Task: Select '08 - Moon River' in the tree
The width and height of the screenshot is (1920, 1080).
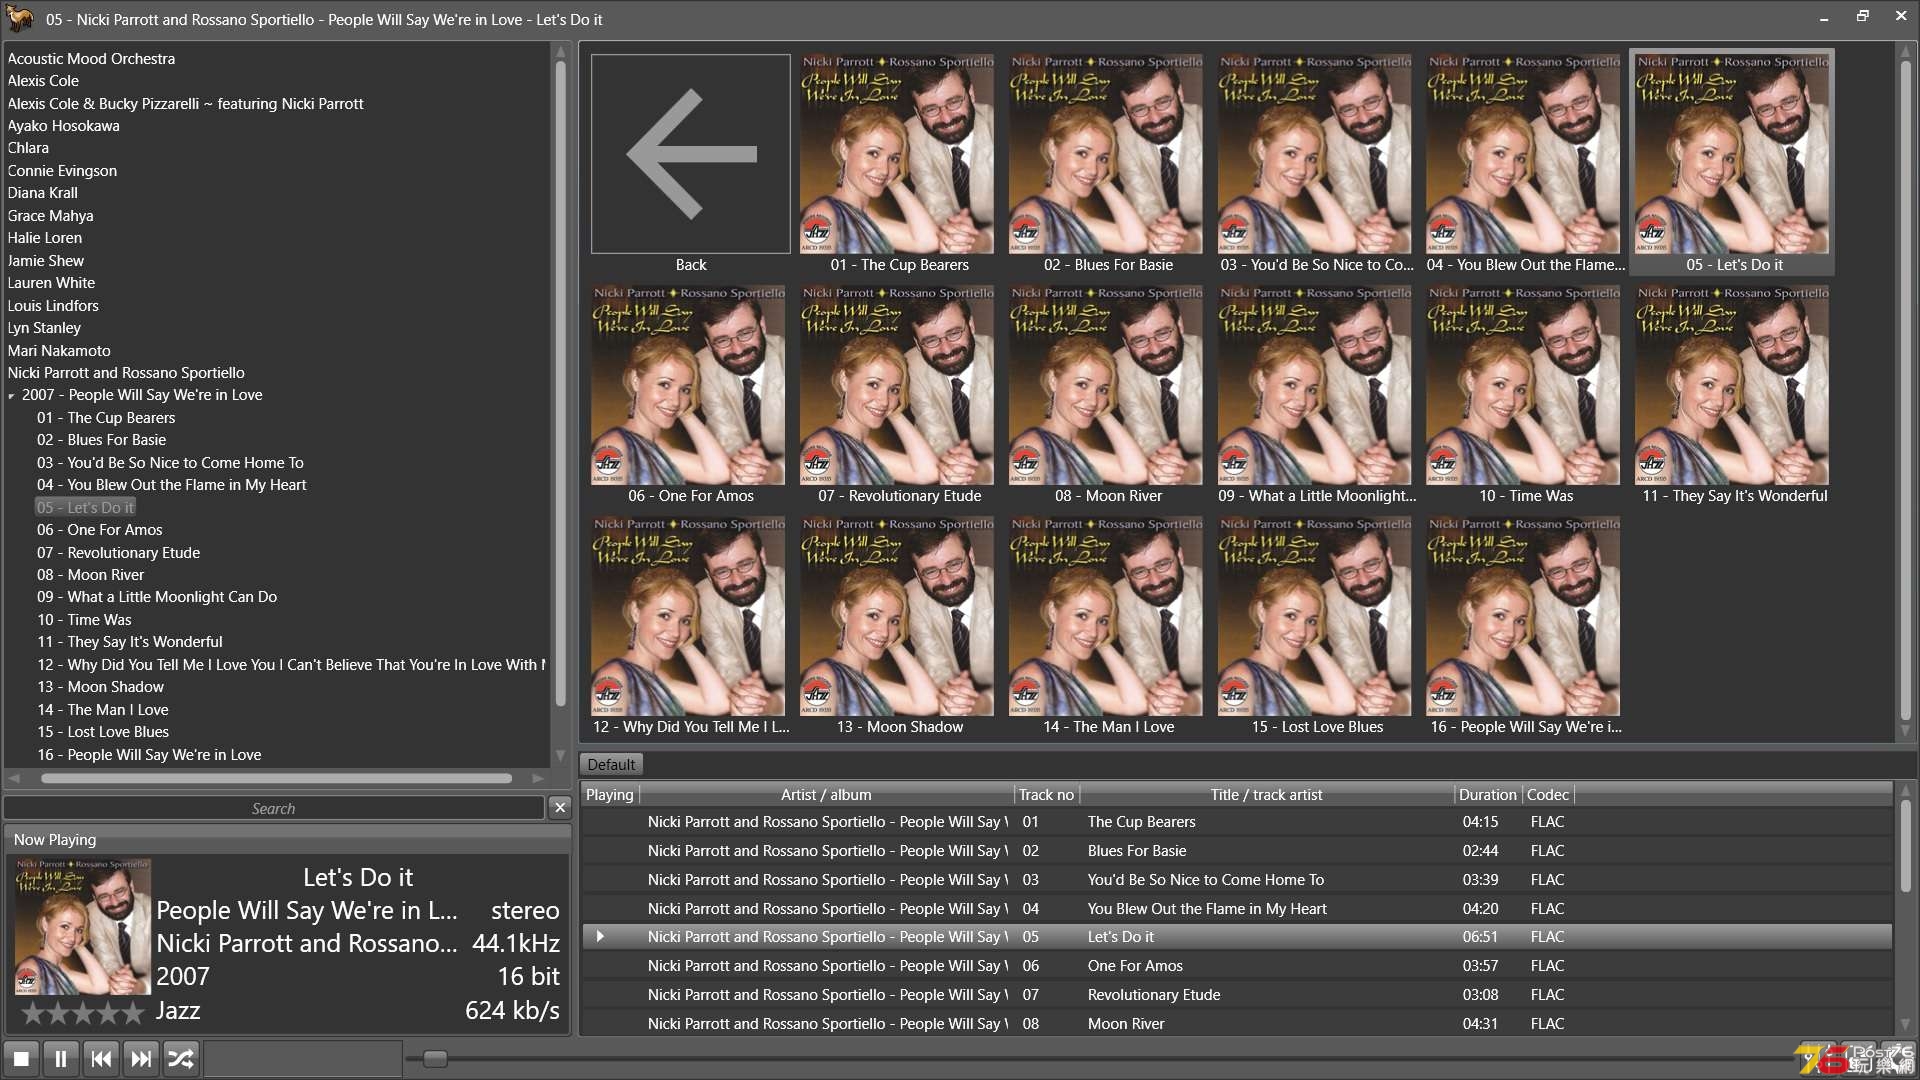Action: [x=91, y=575]
